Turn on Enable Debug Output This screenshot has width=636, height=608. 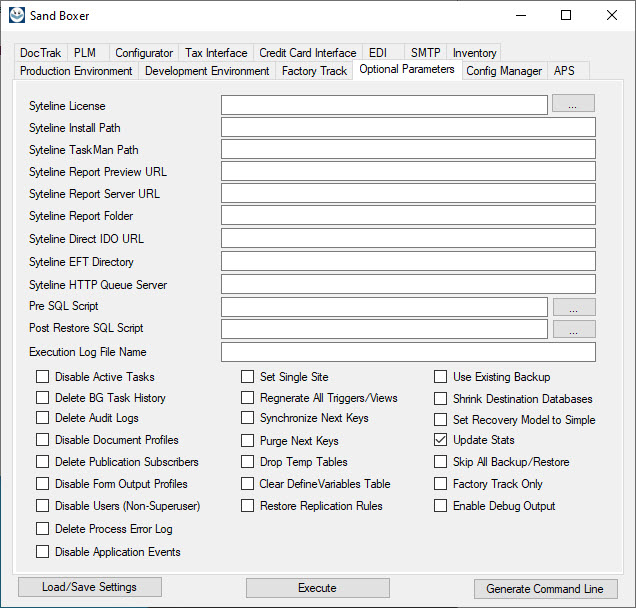(441, 506)
